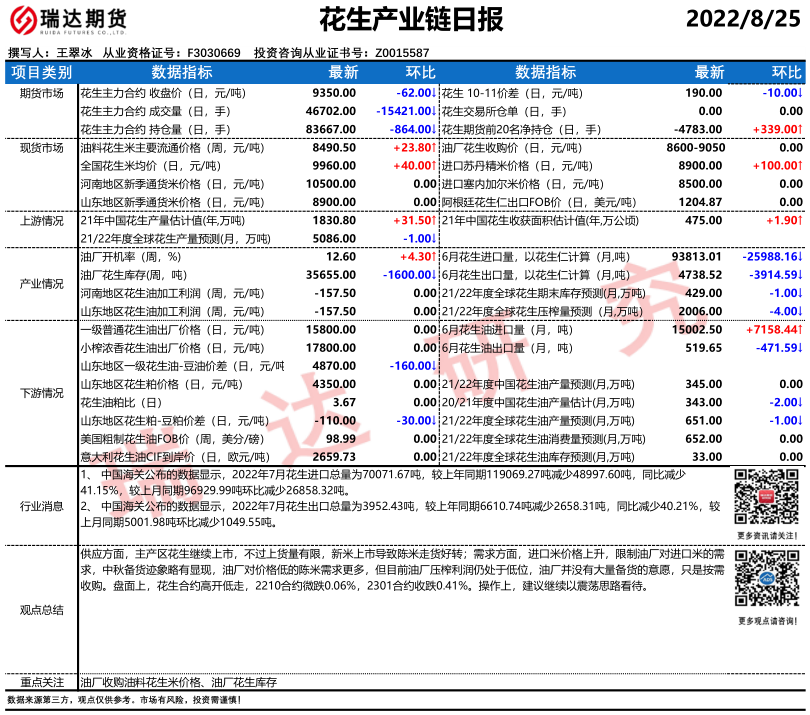Click the QR code above 更多资讯请关注
This screenshot has height=715, width=810.
coord(767,498)
